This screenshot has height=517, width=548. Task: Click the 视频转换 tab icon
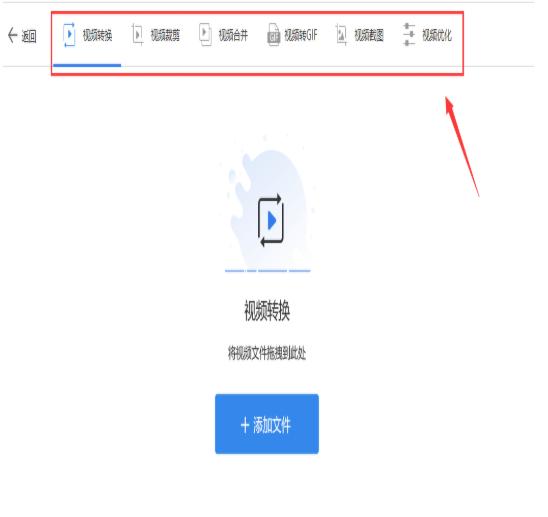69,35
